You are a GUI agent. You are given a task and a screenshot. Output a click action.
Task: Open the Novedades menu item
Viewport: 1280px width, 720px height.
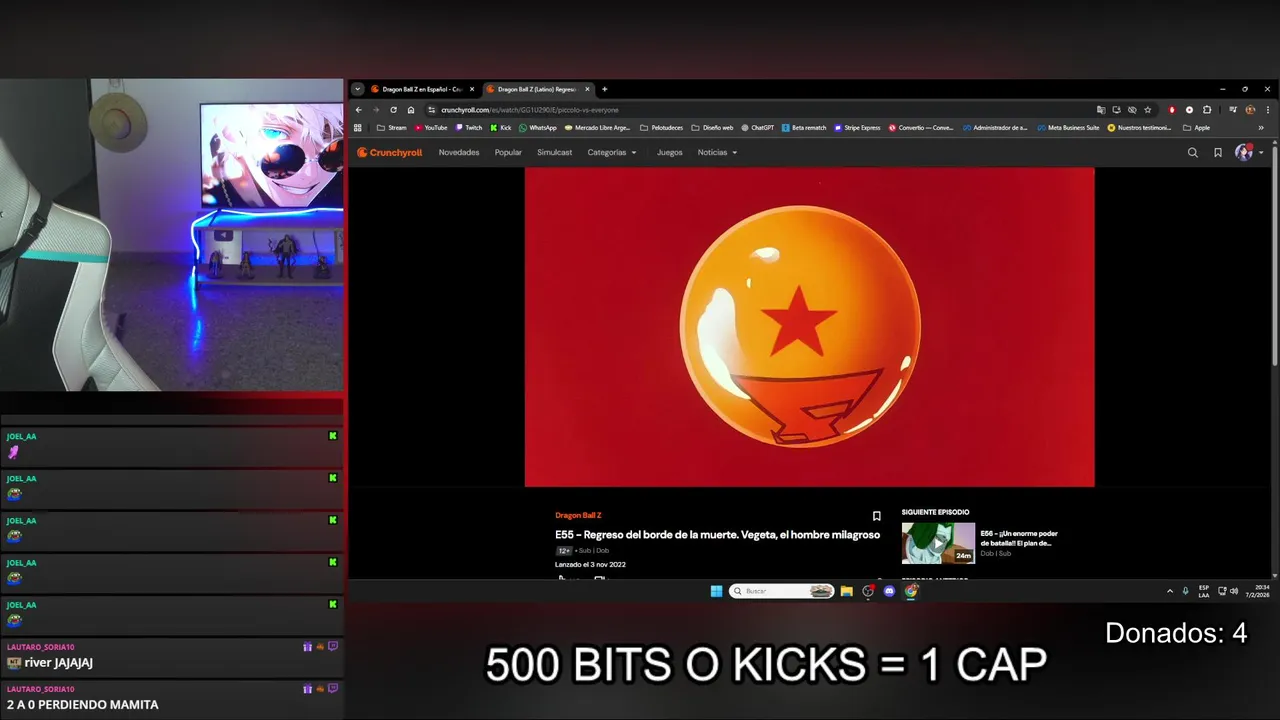coord(459,153)
